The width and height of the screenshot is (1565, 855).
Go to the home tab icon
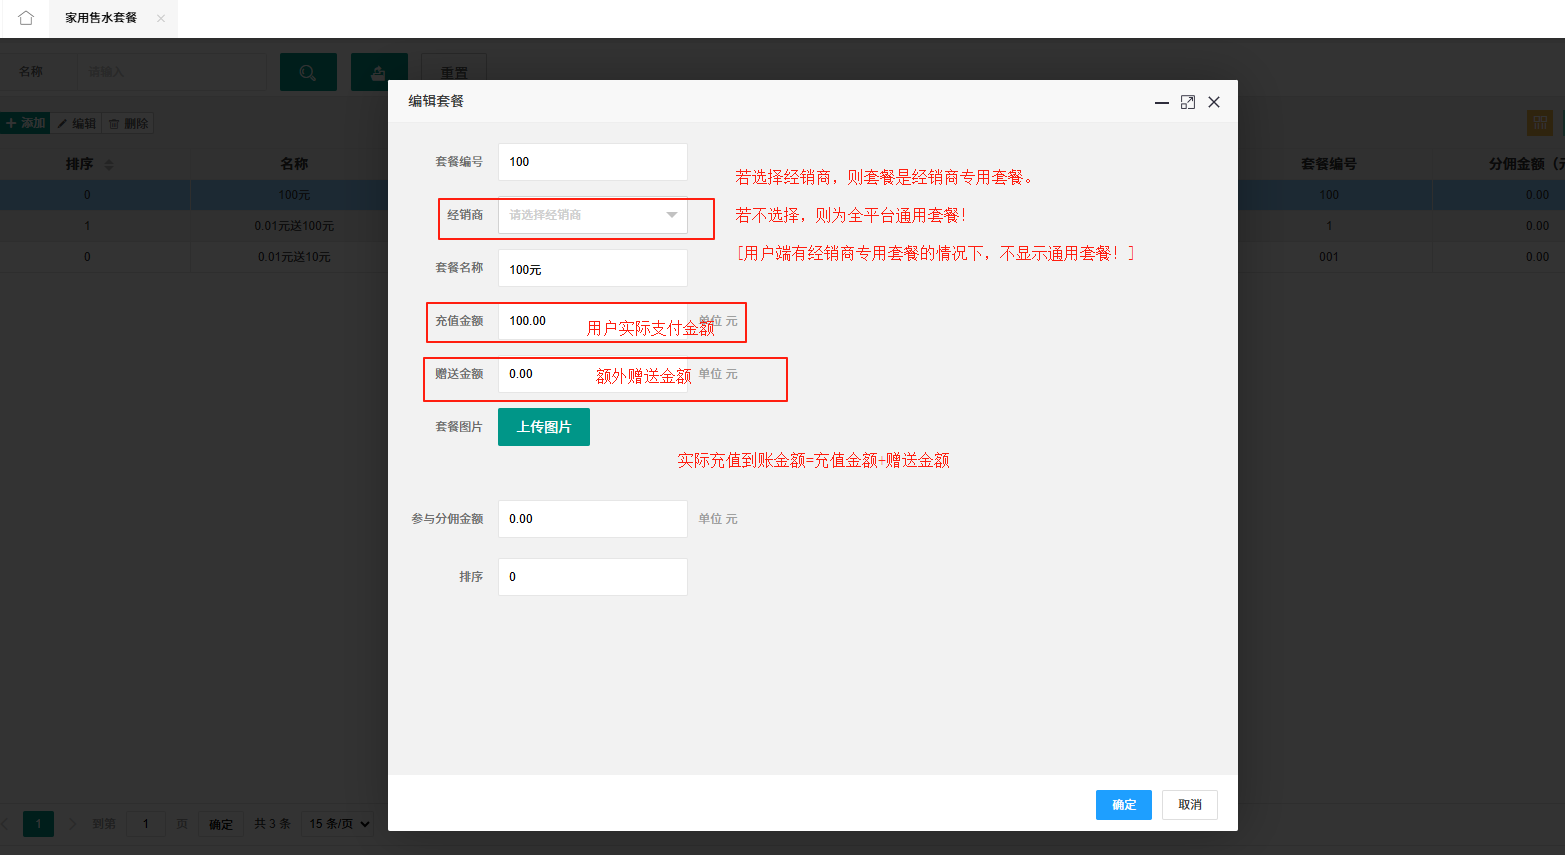tap(26, 18)
